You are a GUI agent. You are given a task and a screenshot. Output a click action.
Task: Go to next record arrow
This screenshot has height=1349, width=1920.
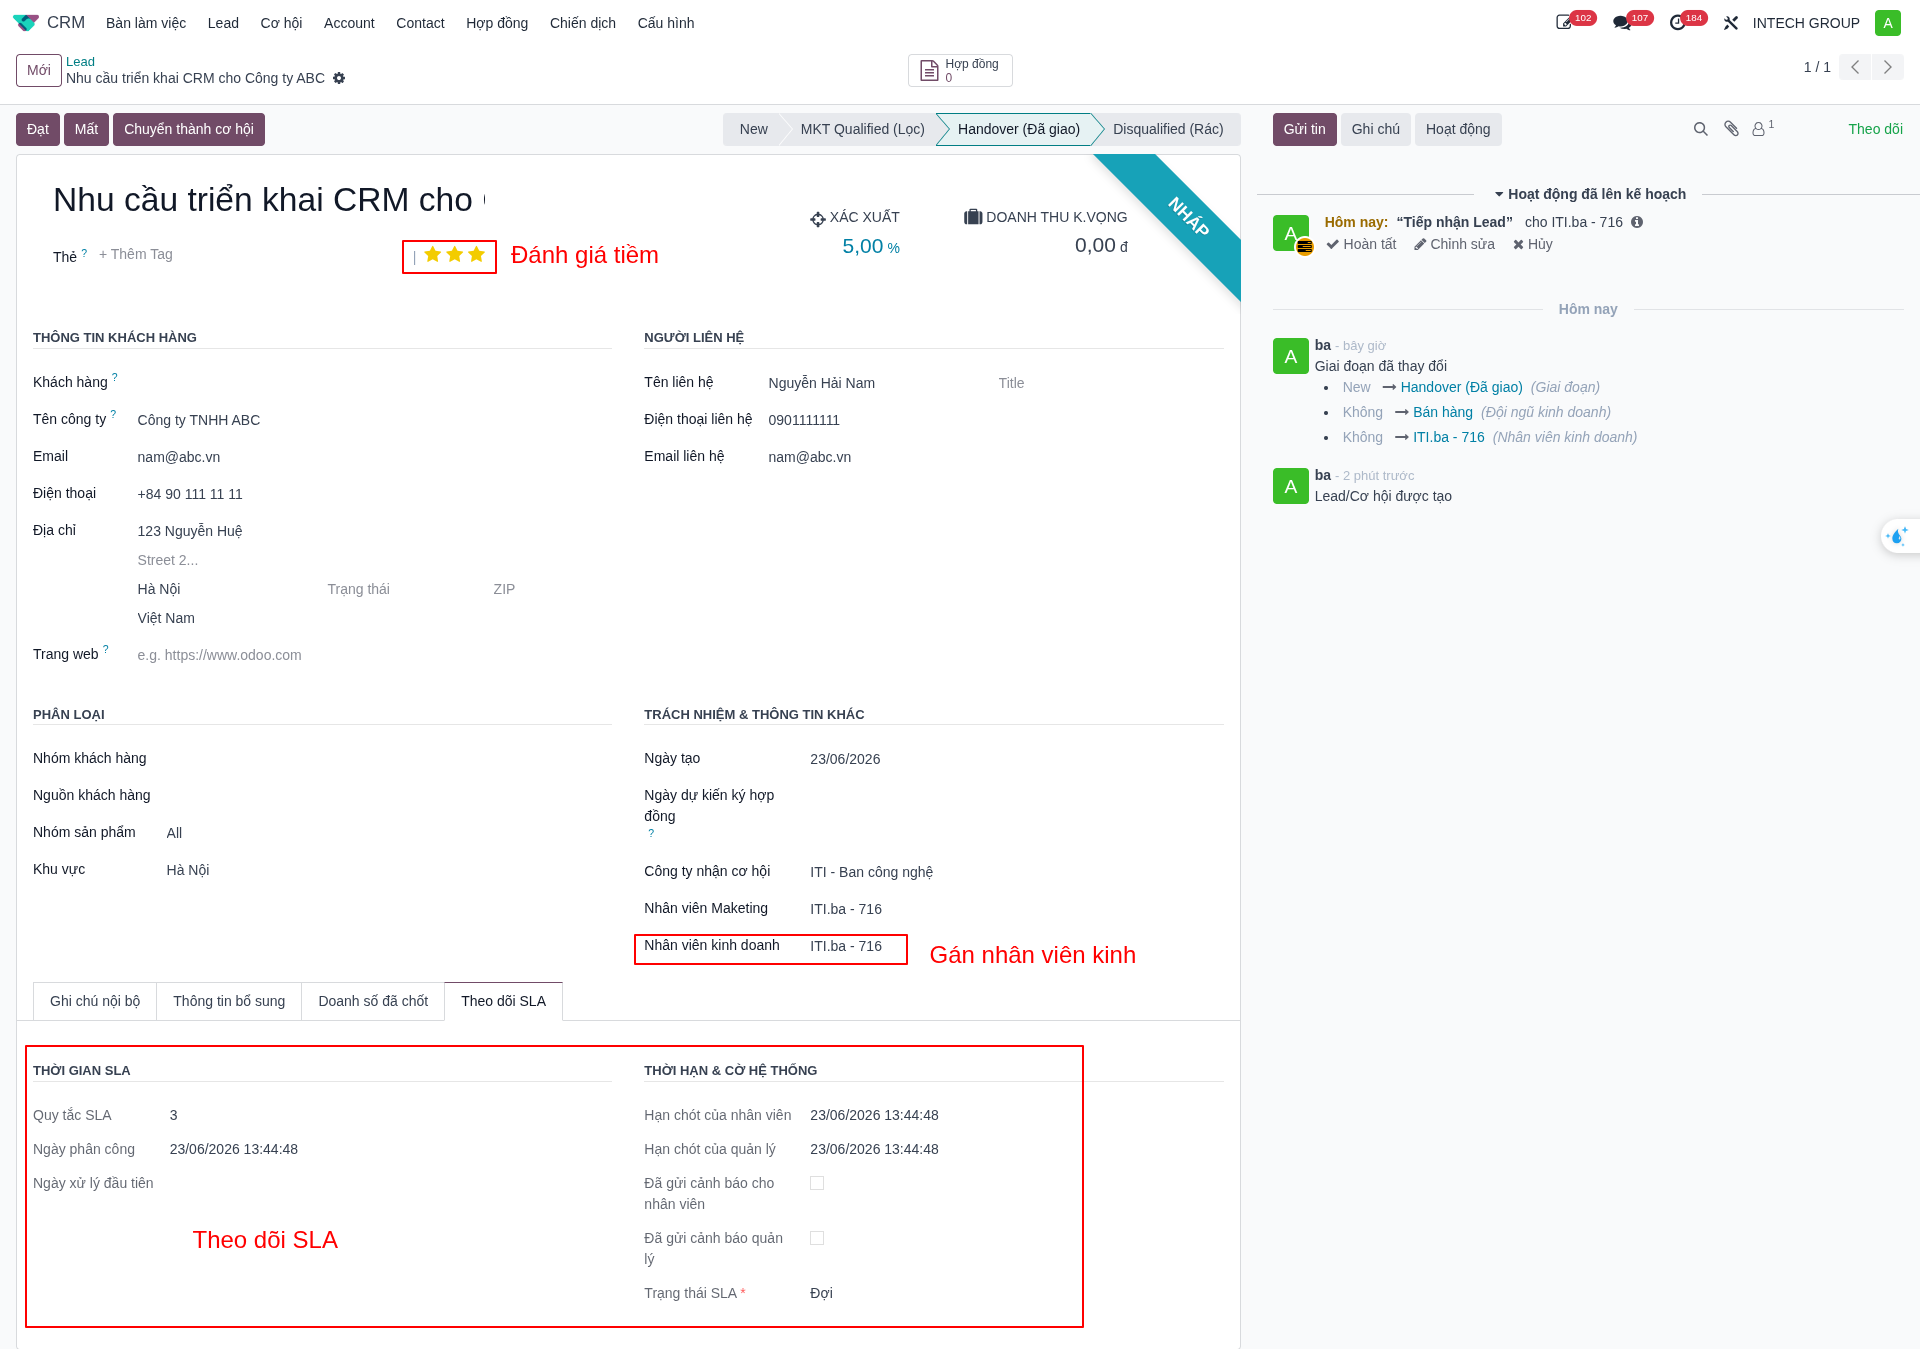coord(1888,67)
